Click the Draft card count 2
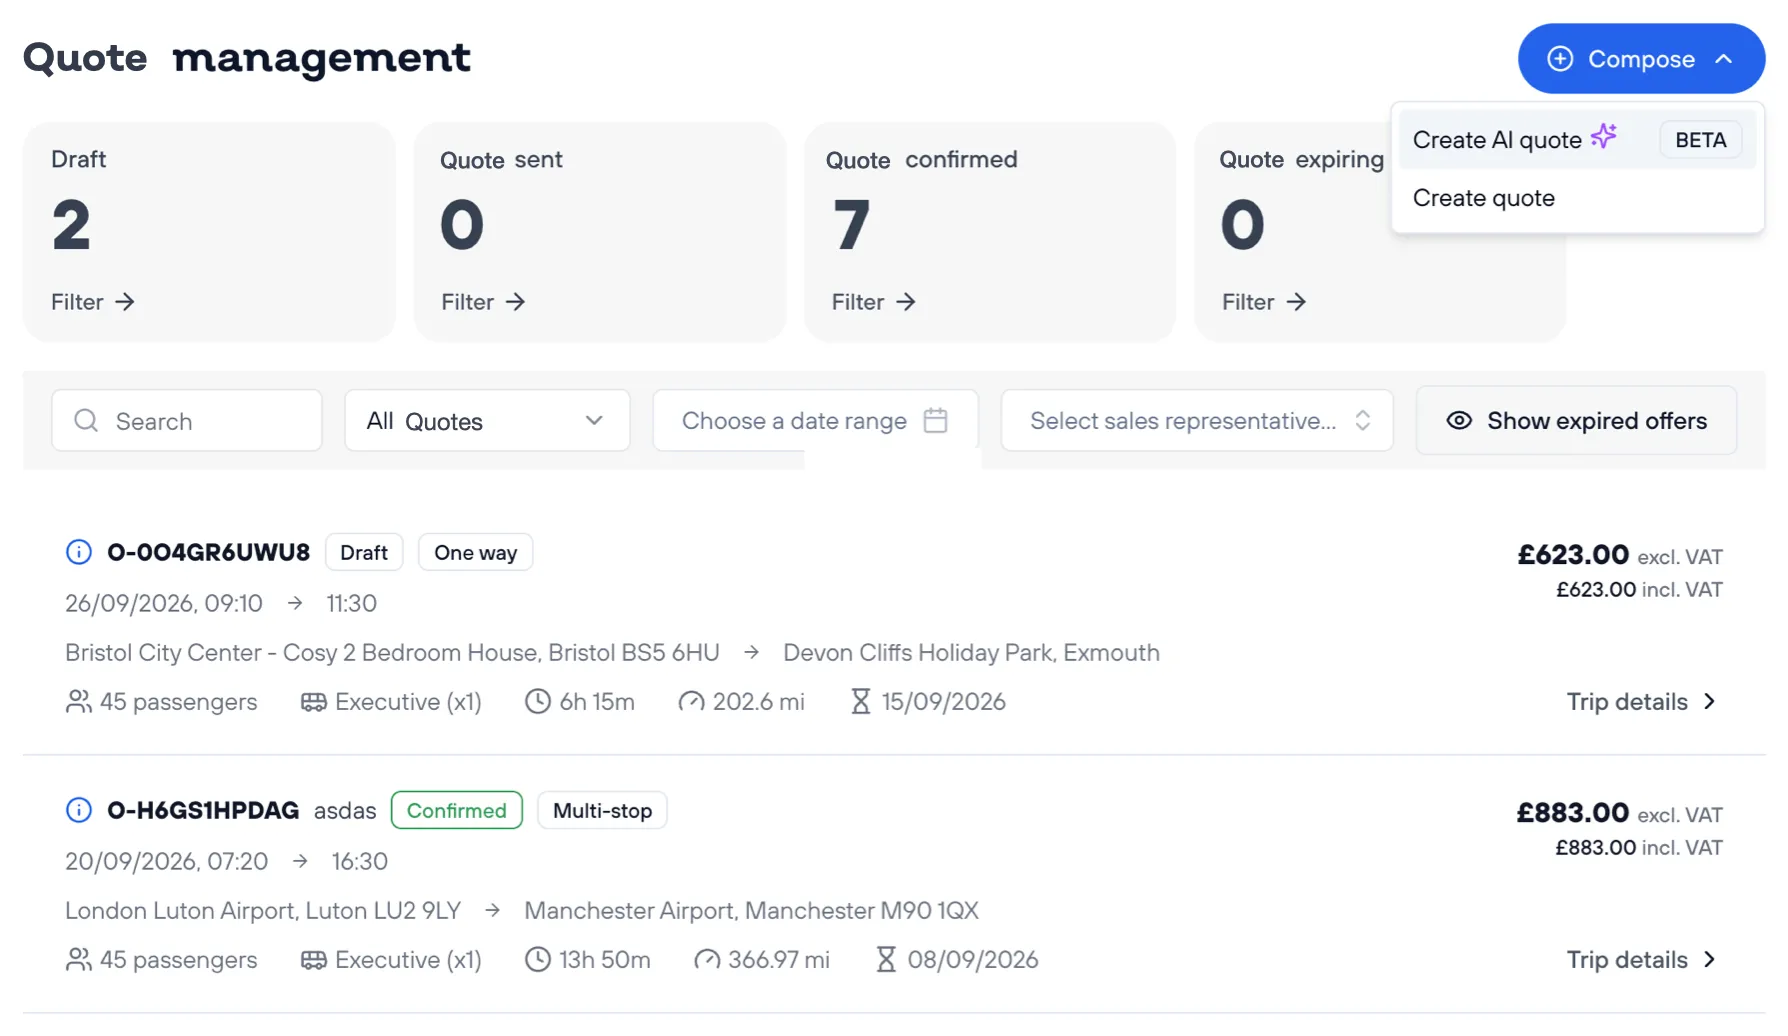 click(x=71, y=225)
